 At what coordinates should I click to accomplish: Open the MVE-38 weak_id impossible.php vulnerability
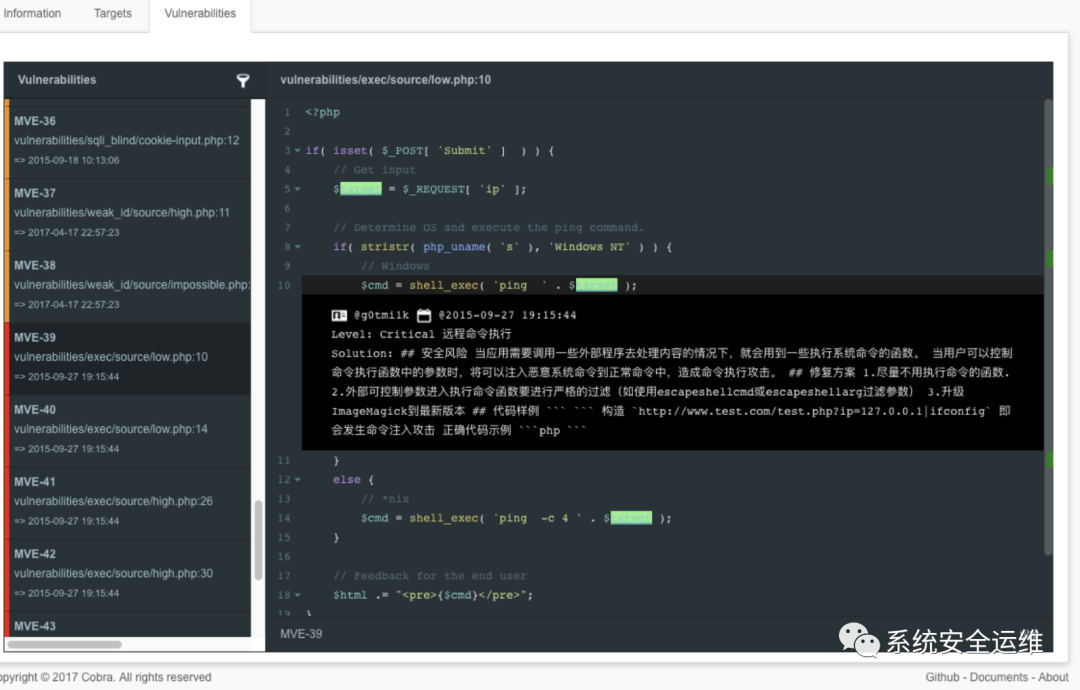pyautogui.click(x=128, y=285)
